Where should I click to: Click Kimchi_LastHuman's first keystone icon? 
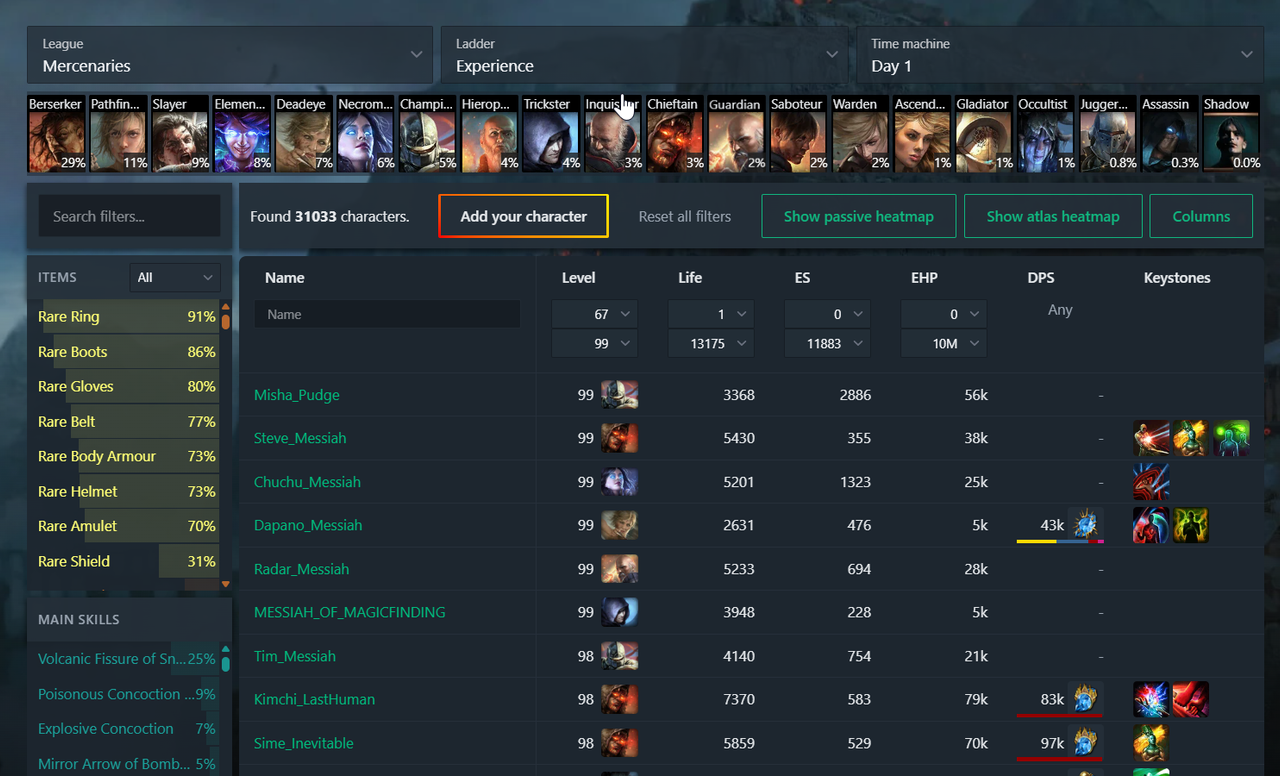tap(1151, 700)
